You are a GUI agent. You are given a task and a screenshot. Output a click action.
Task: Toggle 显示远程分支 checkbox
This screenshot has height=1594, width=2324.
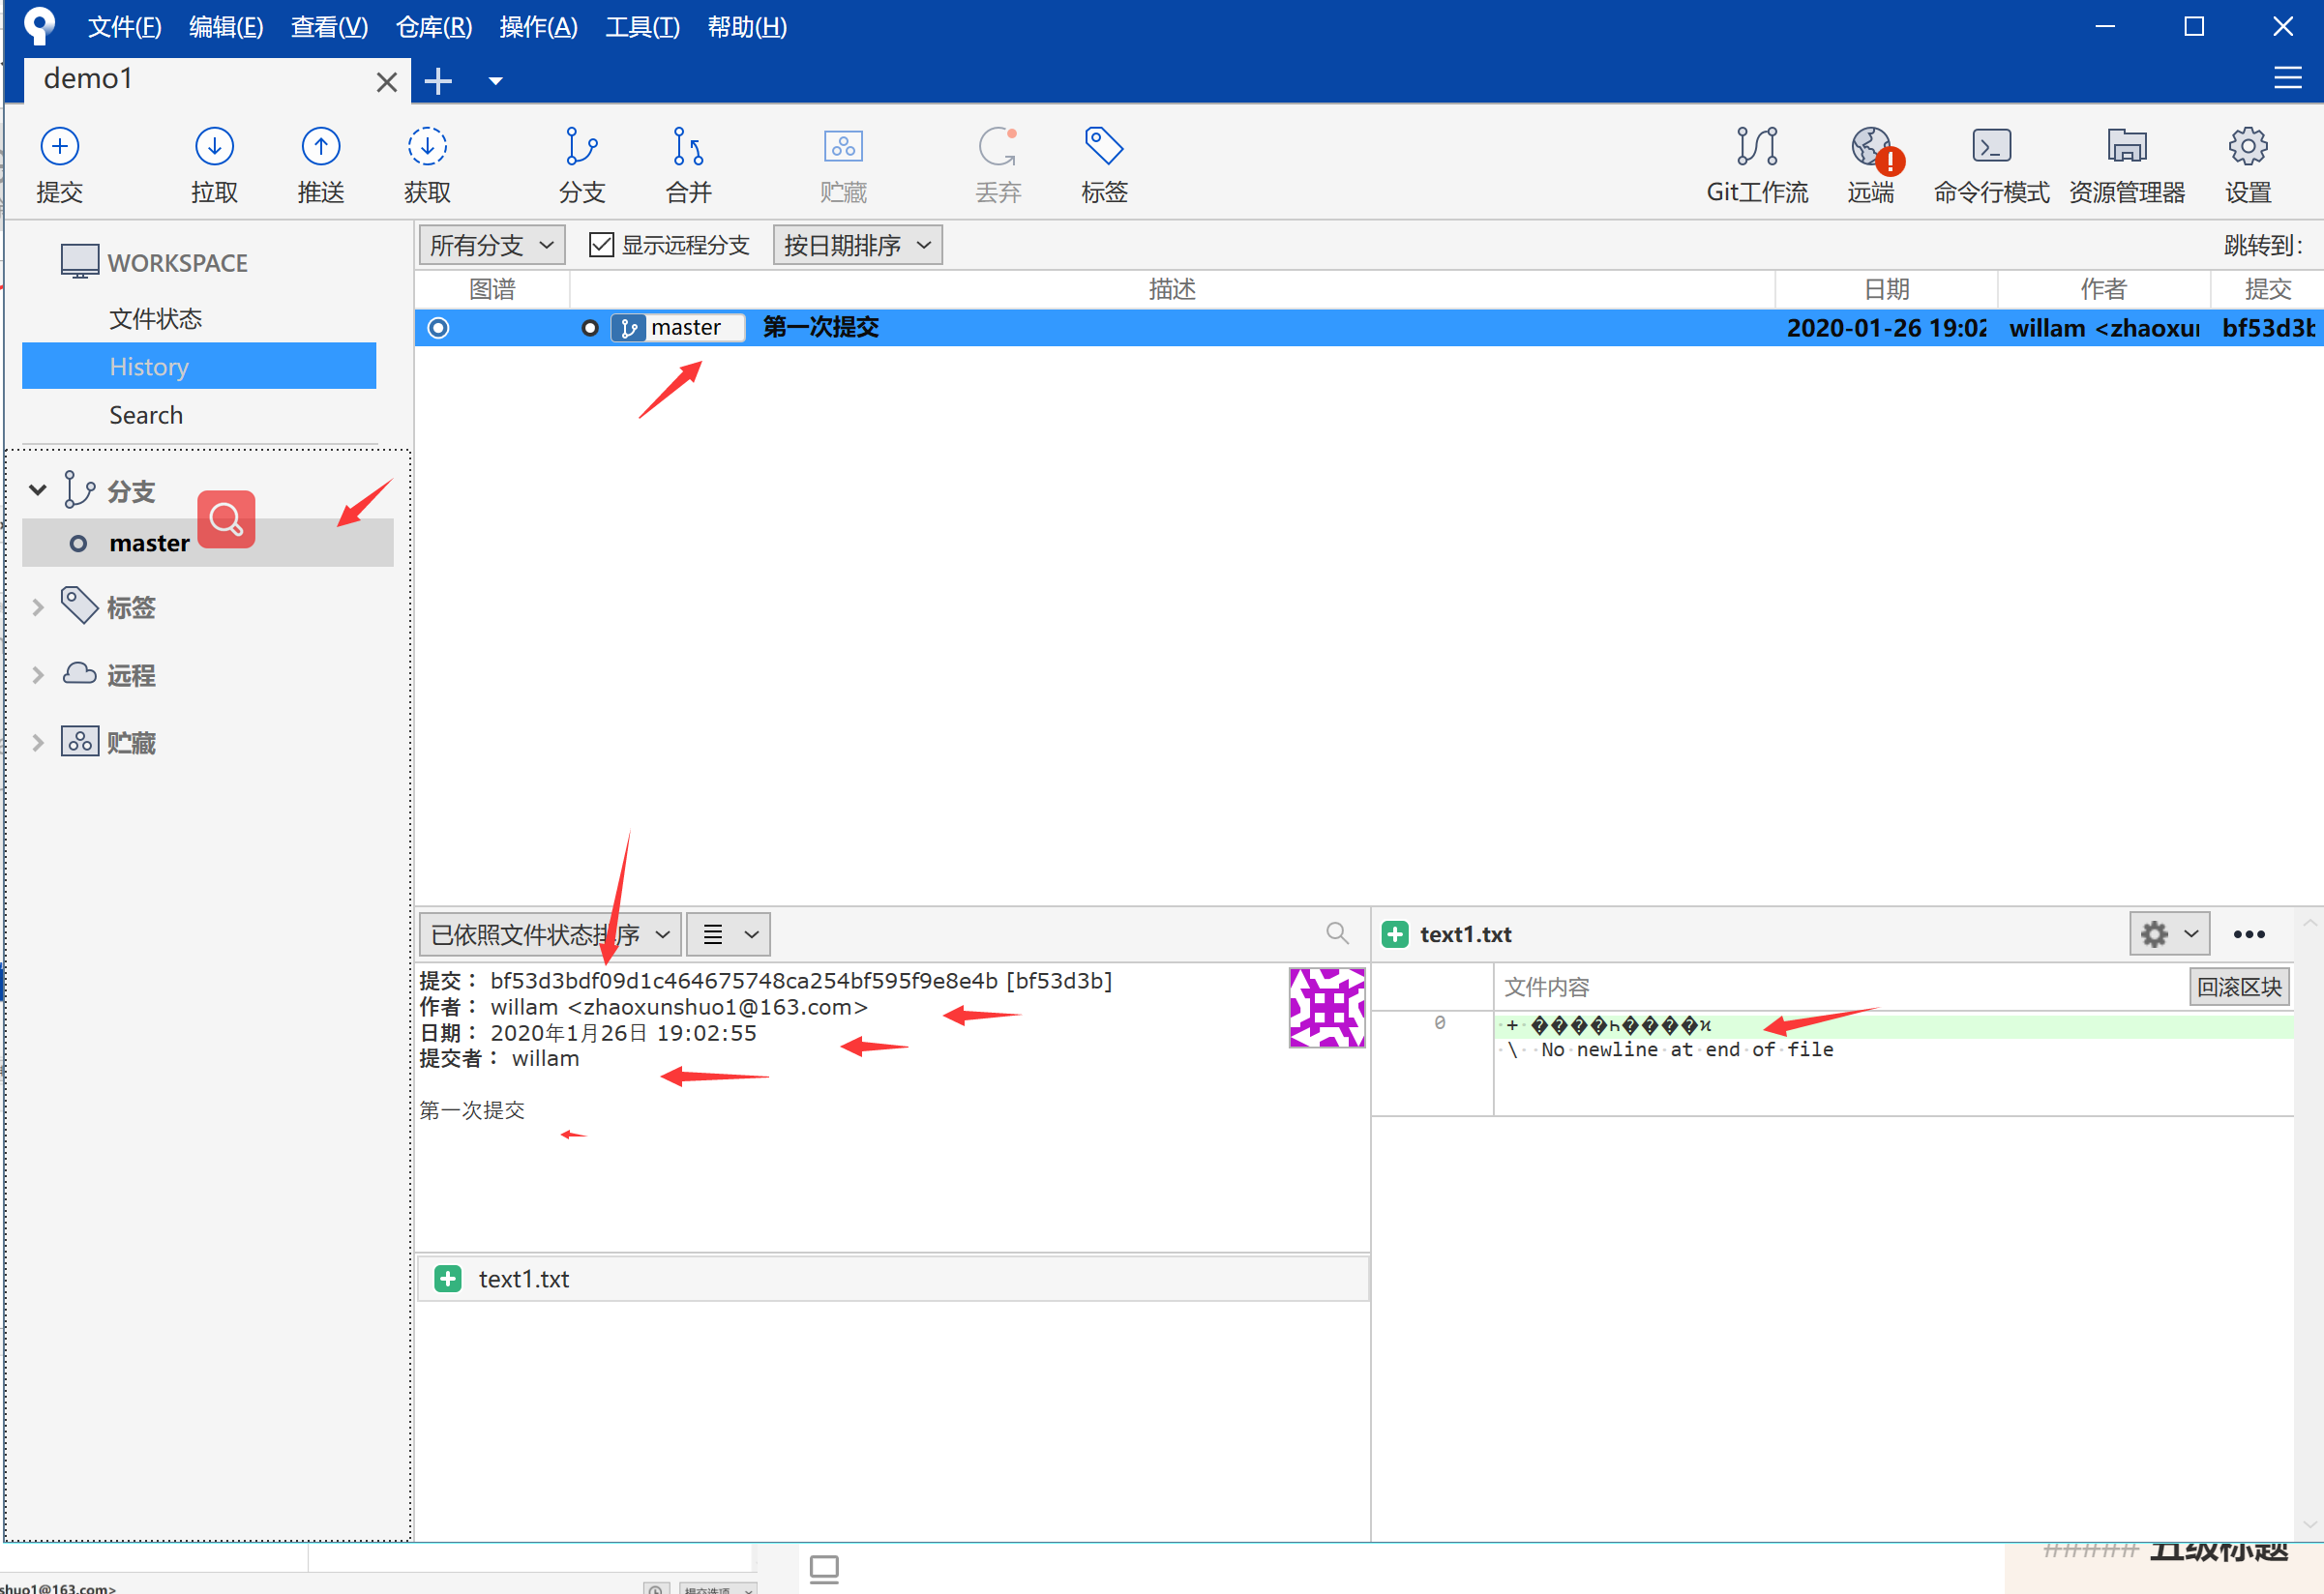pyautogui.click(x=601, y=245)
